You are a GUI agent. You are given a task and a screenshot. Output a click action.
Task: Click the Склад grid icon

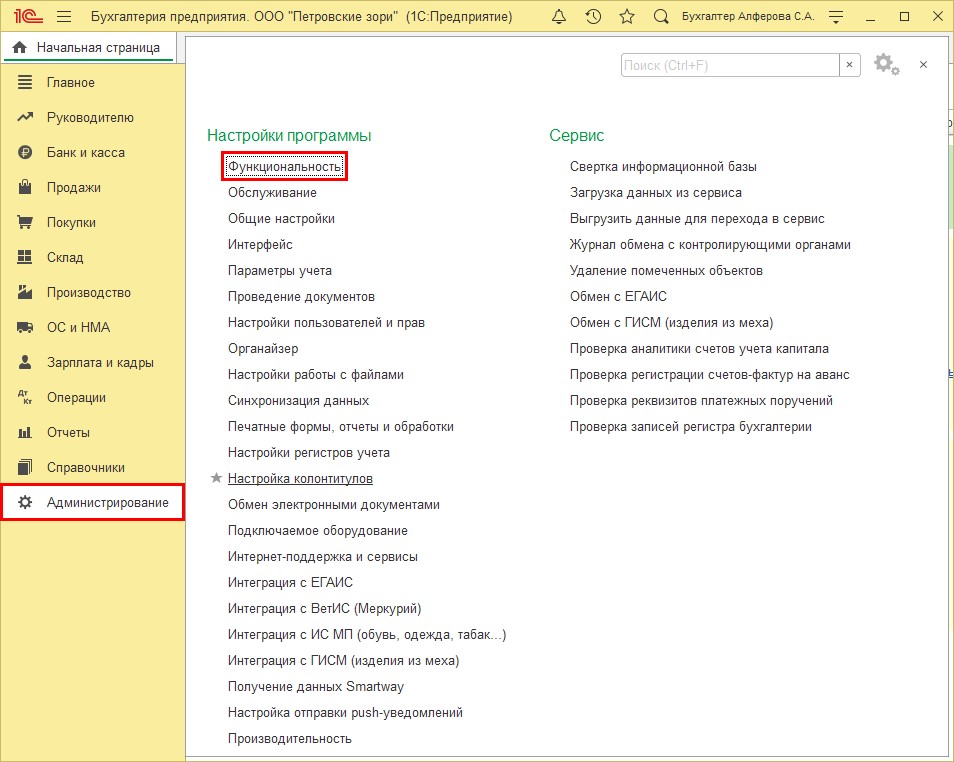tap(25, 257)
